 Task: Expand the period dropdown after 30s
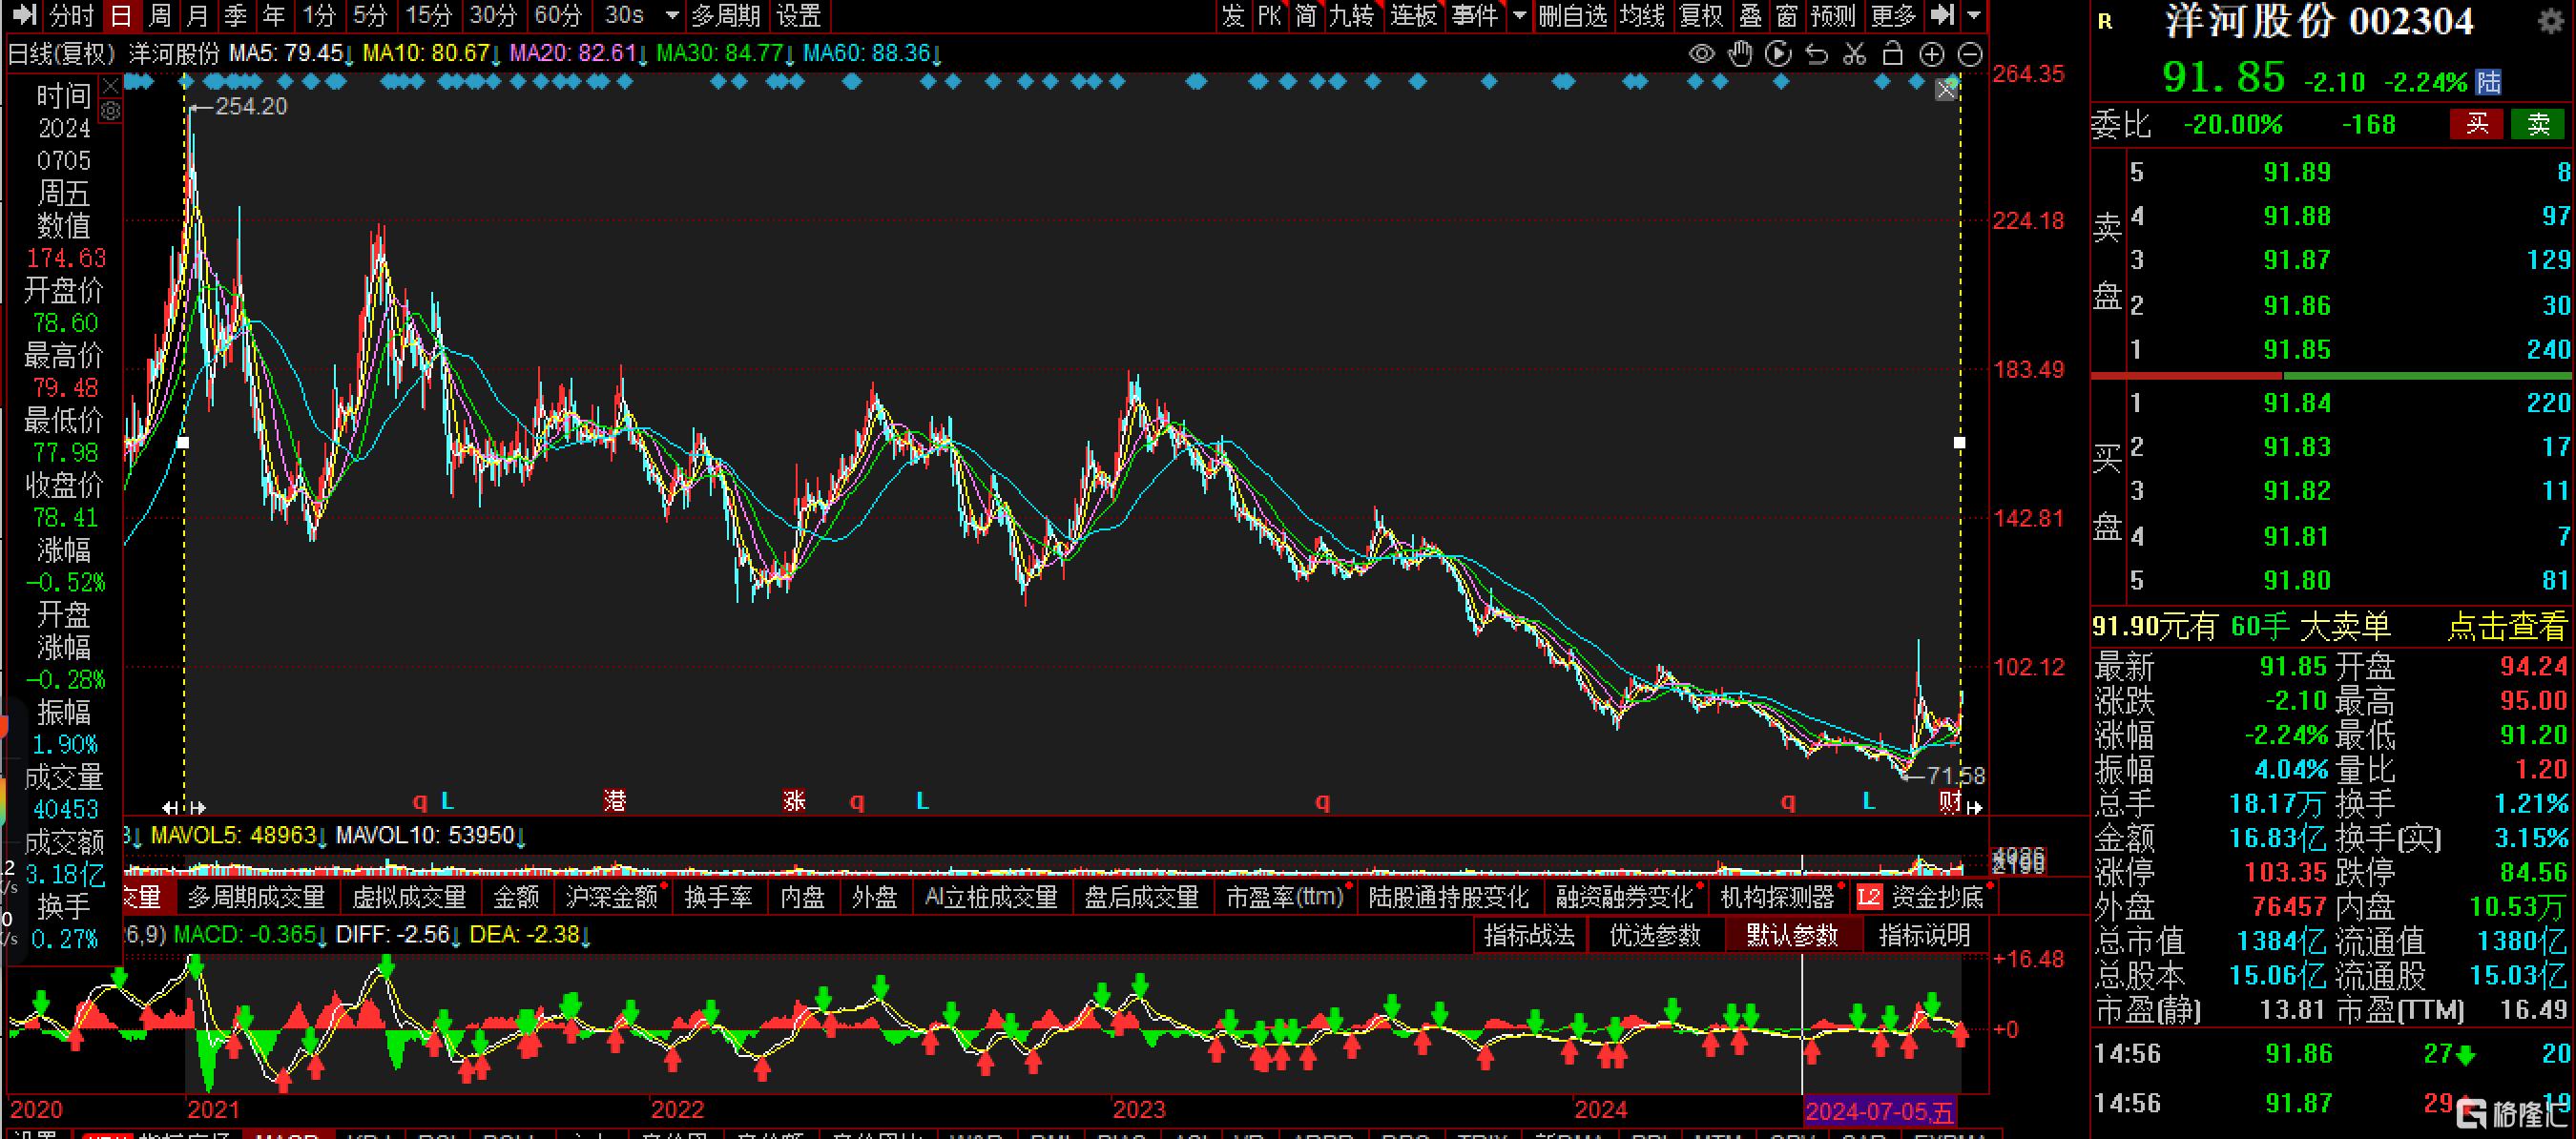click(672, 15)
